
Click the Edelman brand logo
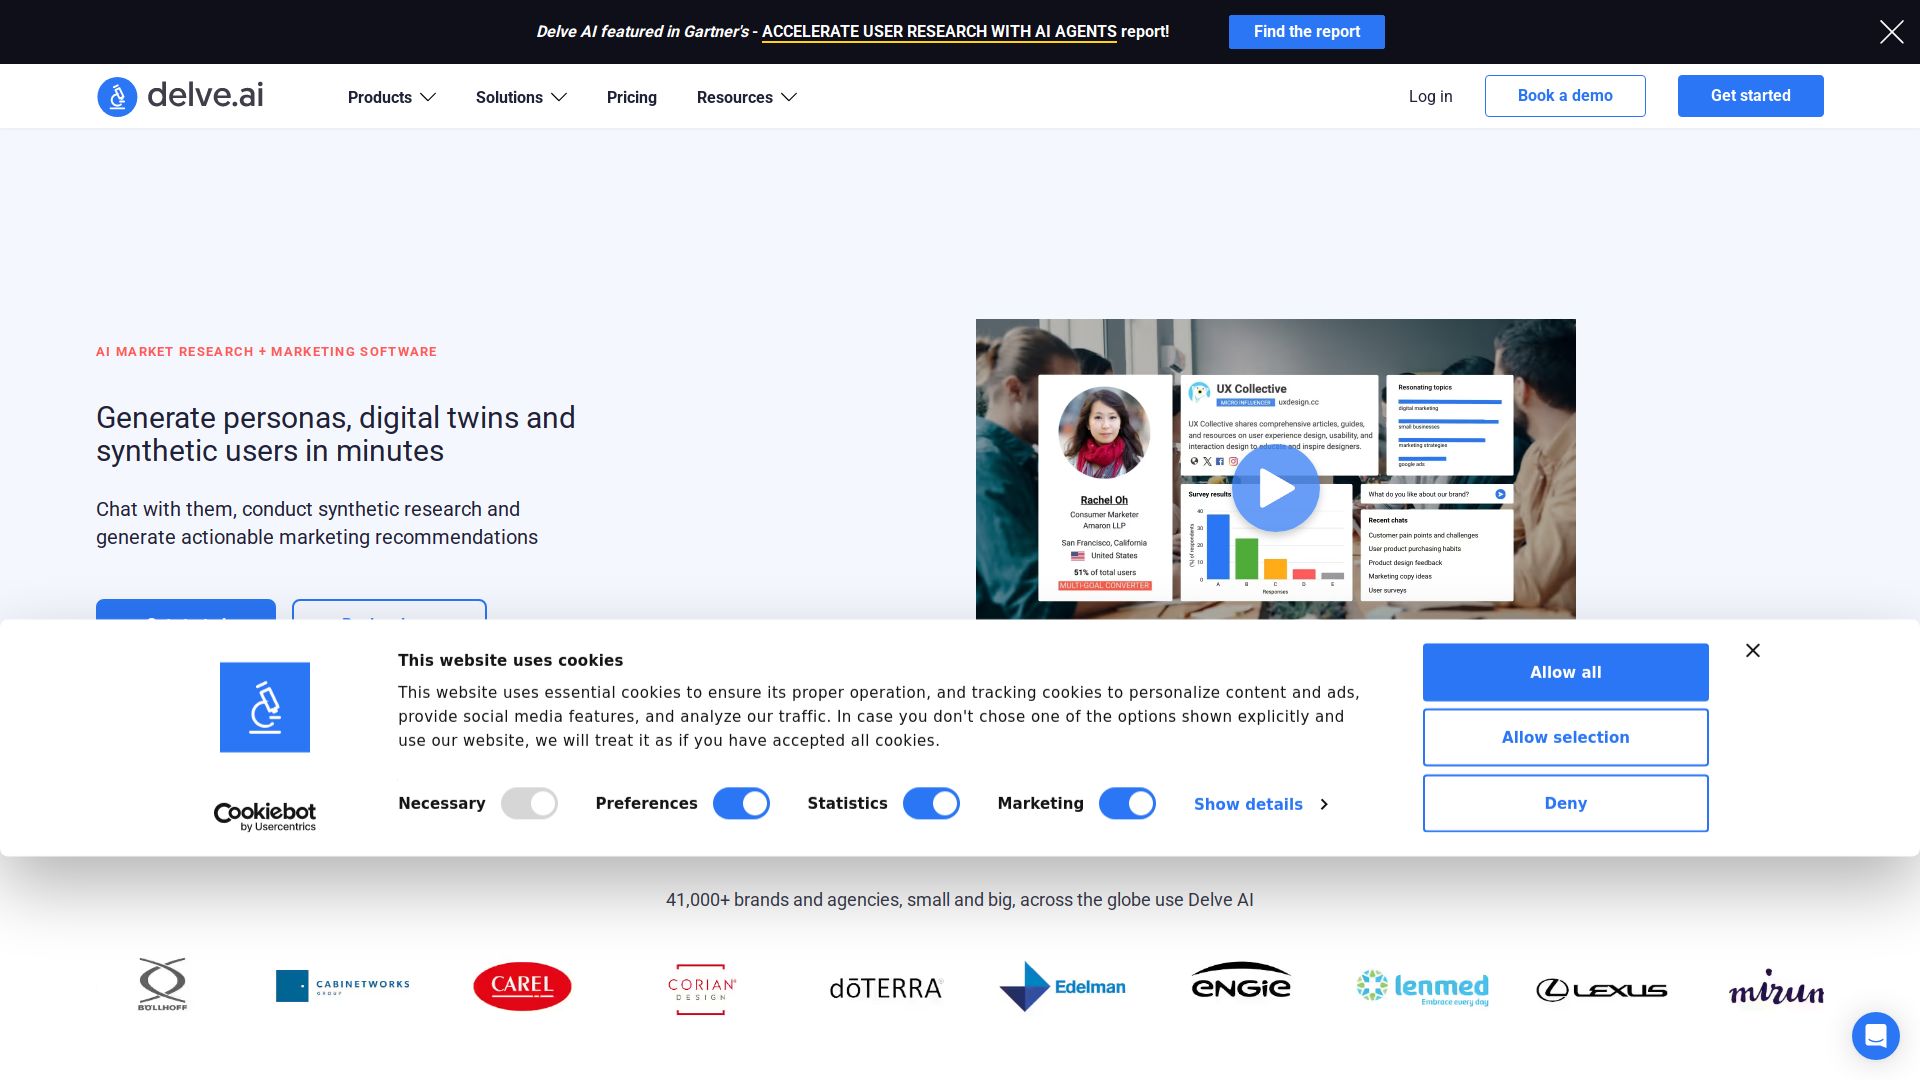coord(1062,987)
